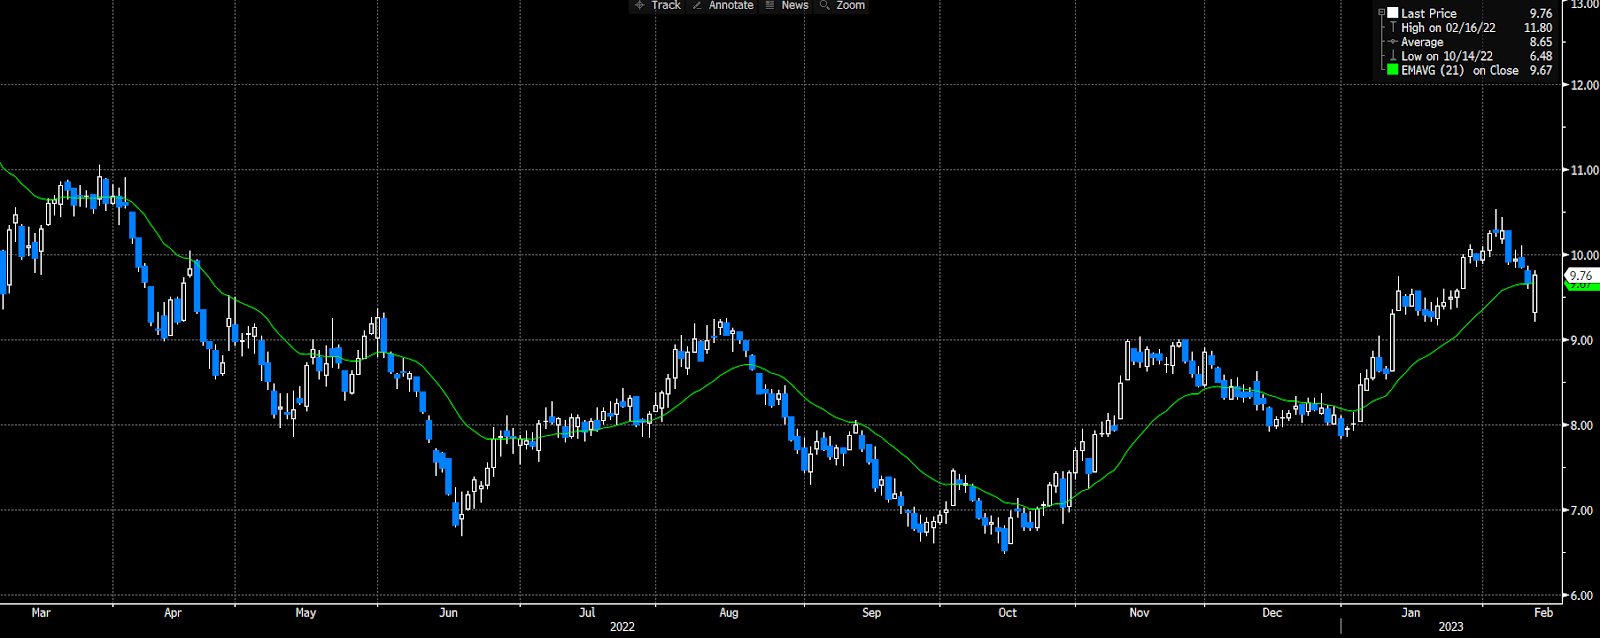This screenshot has width=1600, height=638.
Task: Click the 12.00 price axis label
Action: [x=1584, y=85]
